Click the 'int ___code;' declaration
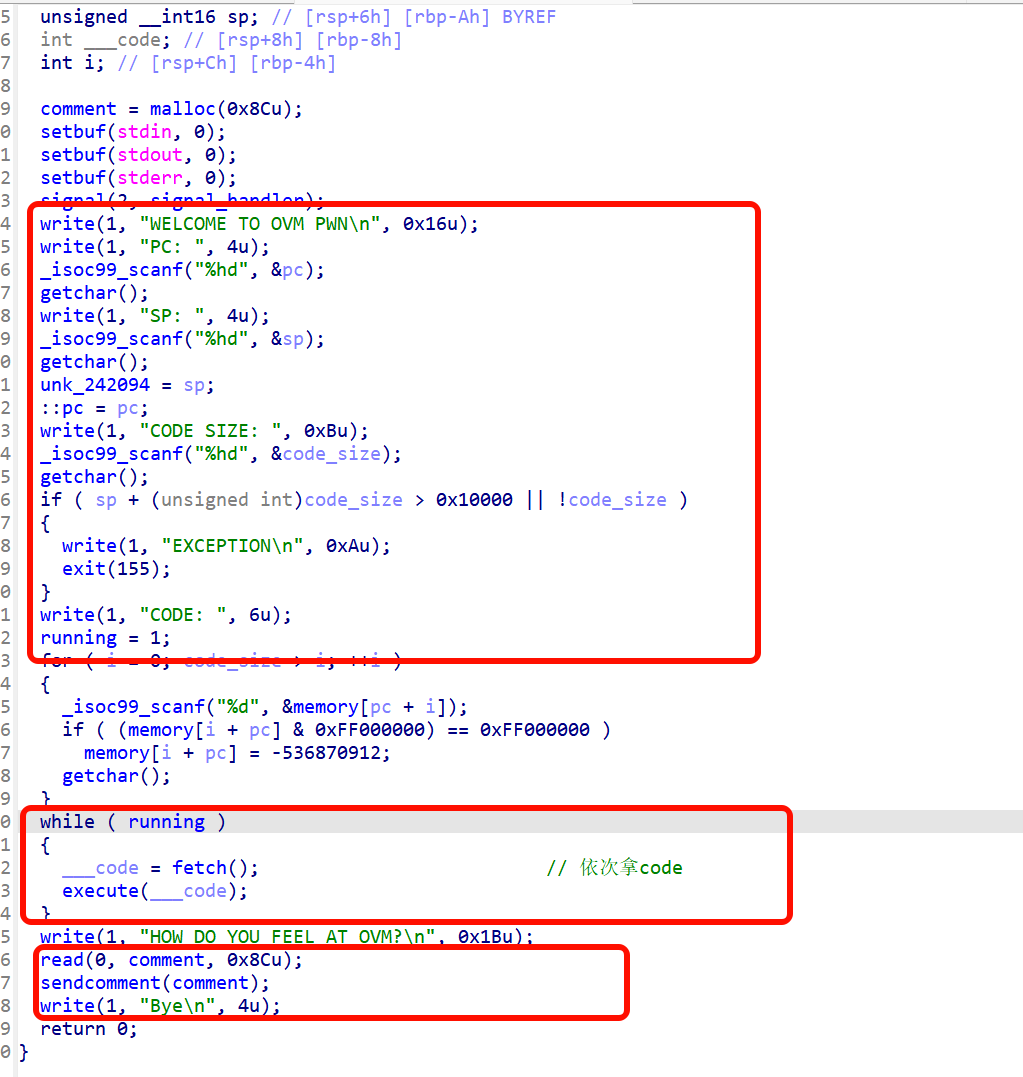Screen dimensions: 1023x1077 105,40
